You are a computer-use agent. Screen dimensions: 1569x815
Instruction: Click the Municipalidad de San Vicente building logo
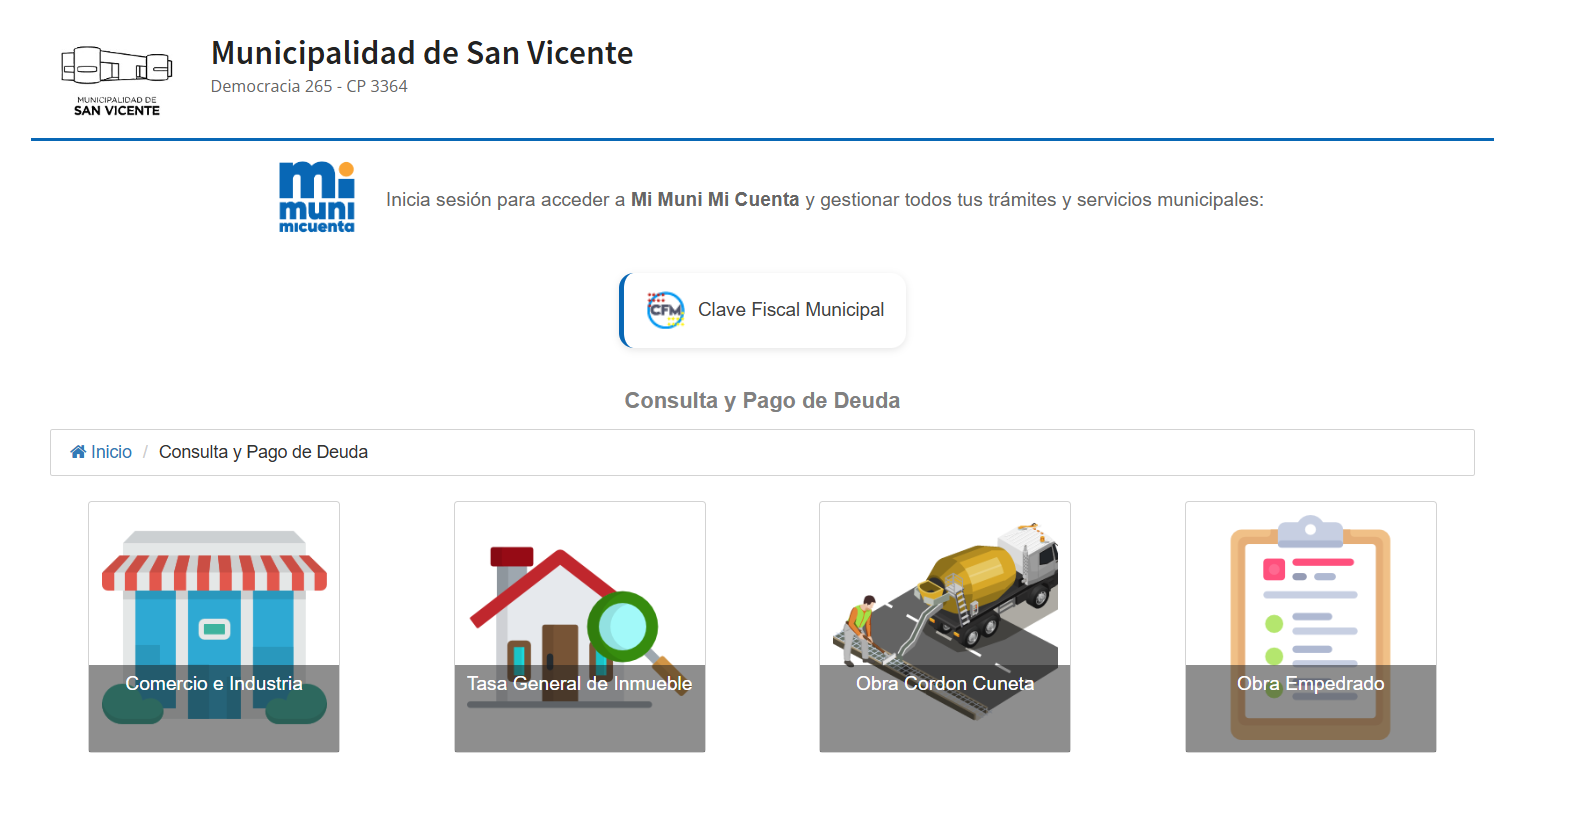(x=116, y=80)
